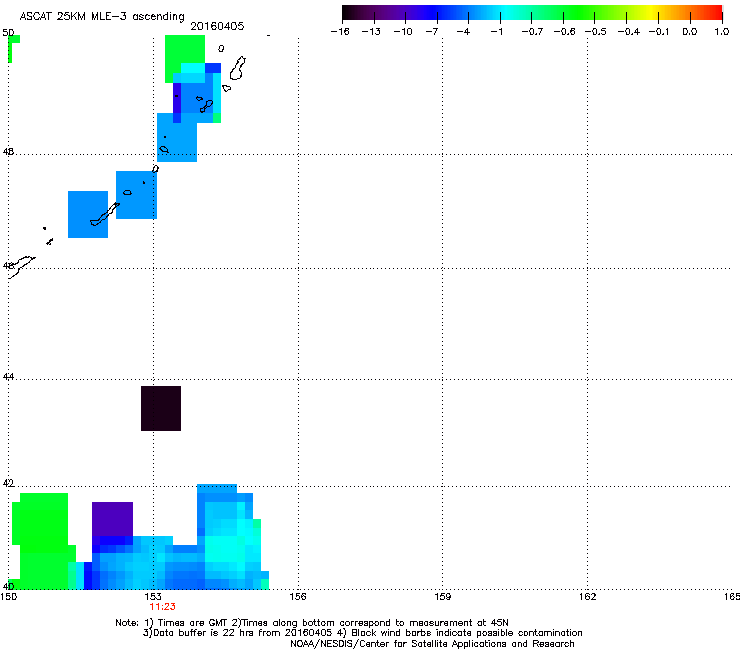The height and width of the screenshot is (650, 740).
Task: Click the title text 'ASCAT 25KM MLE-3 ascending'
Action: [102, 17]
